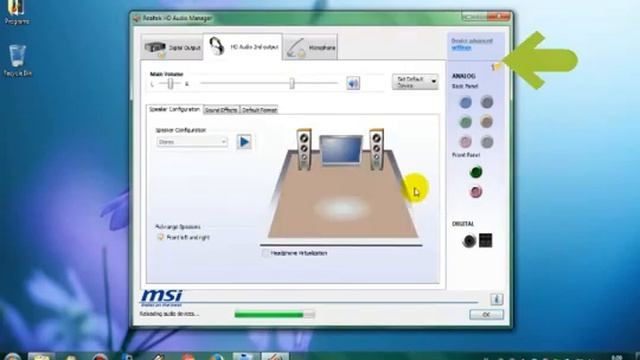Viewport: 640px width, 360px height.
Task: Select the pink front panel jack
Action: 476,191
